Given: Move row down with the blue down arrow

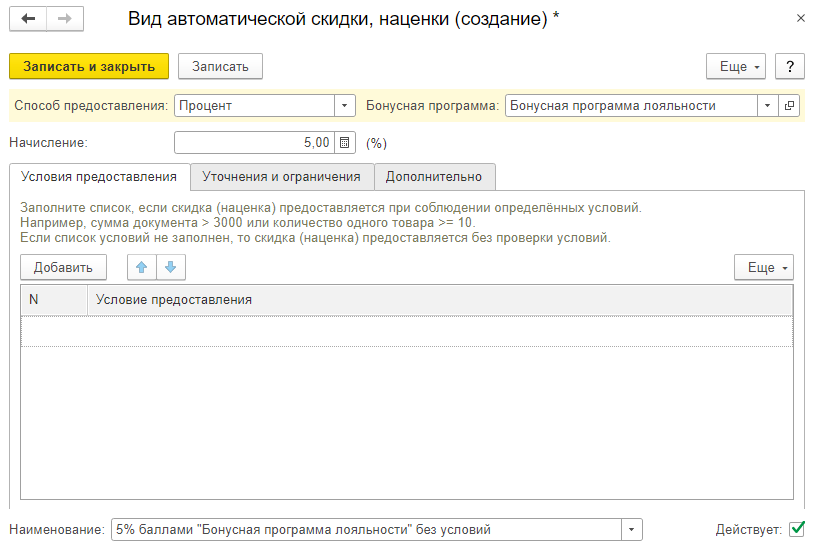Looking at the screenshot, I should click(171, 268).
